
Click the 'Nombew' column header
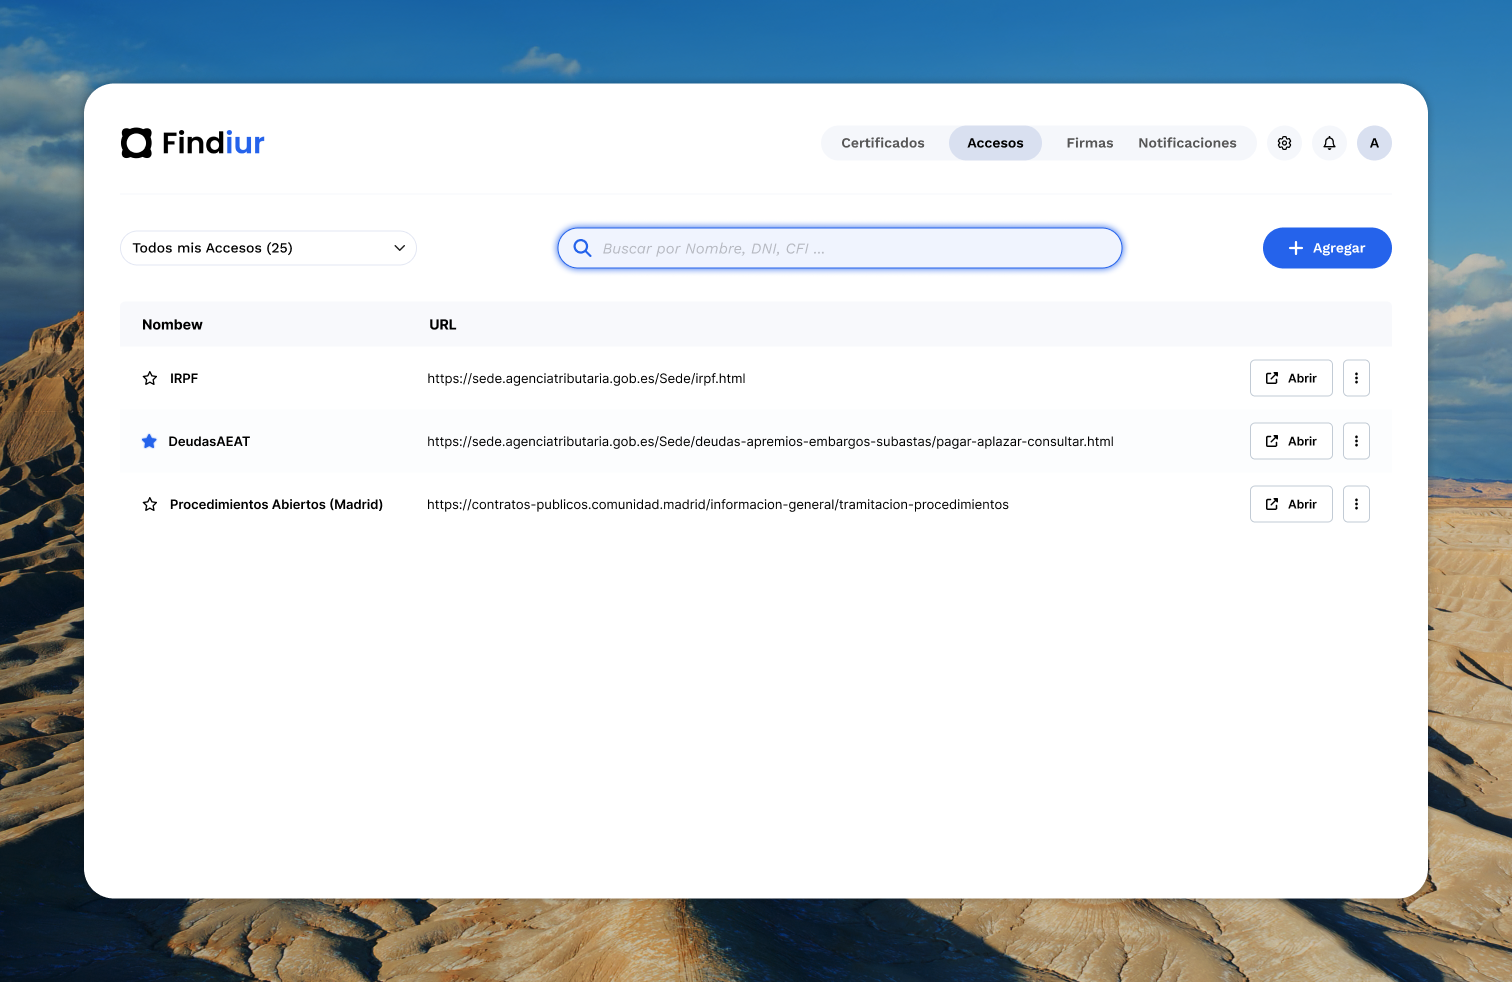pos(172,325)
